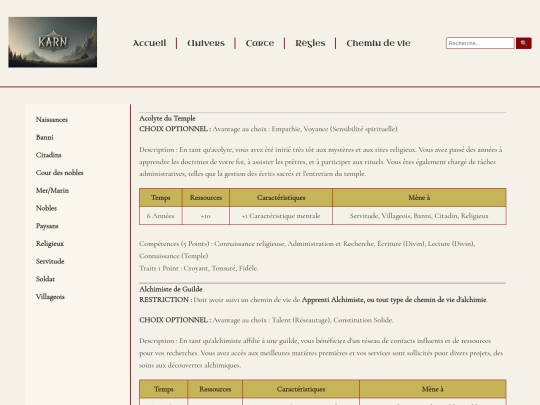Image resolution: width=540 pixels, height=405 pixels.
Task: Open the Citadins sidebar link
Action: (49, 155)
